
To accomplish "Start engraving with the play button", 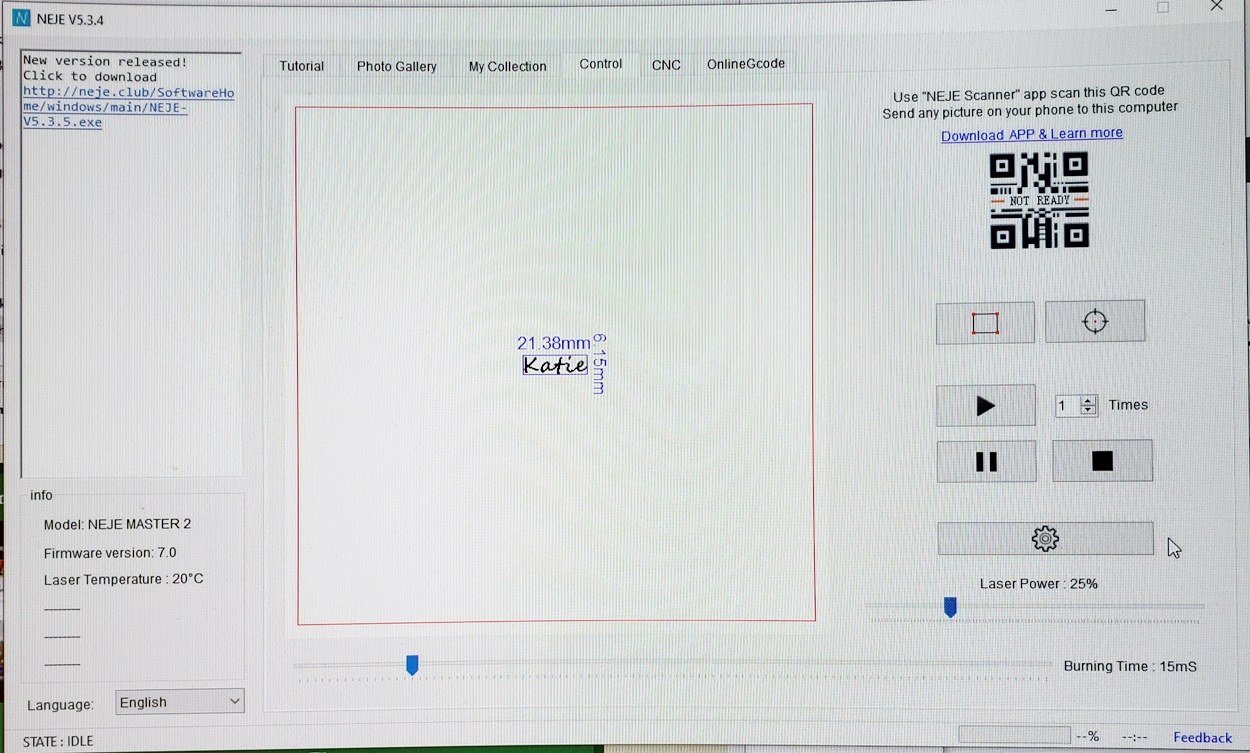I will point(985,405).
